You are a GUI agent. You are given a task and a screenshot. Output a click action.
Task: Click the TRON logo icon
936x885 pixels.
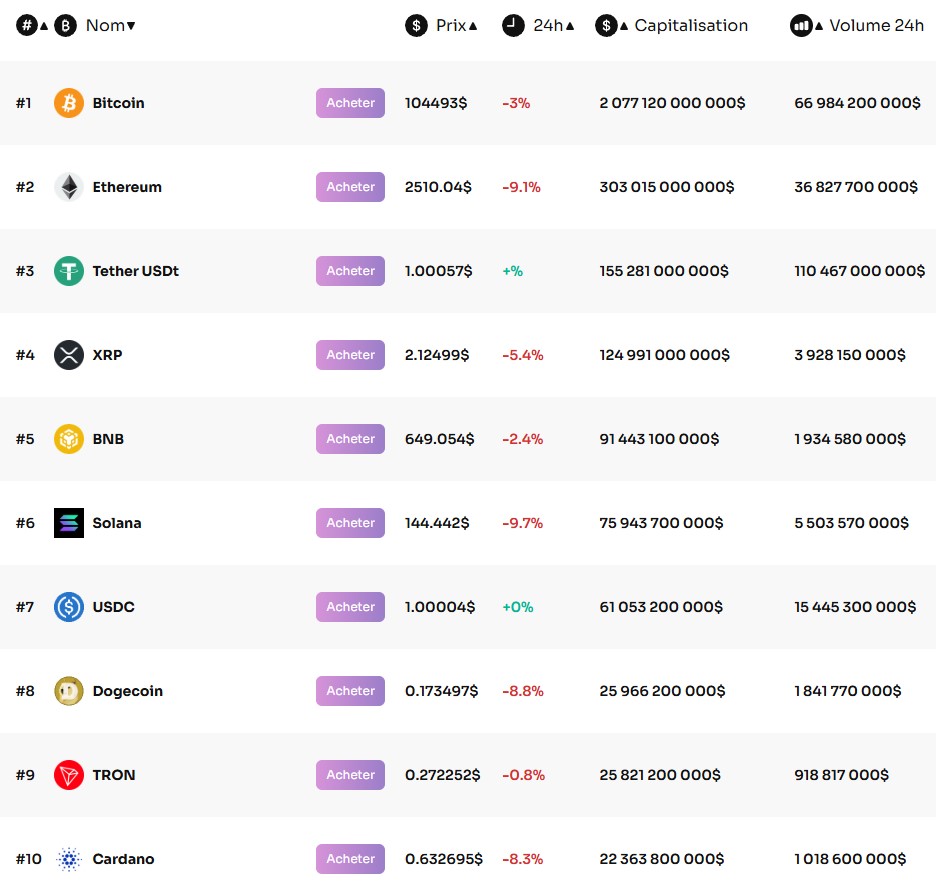pos(68,774)
